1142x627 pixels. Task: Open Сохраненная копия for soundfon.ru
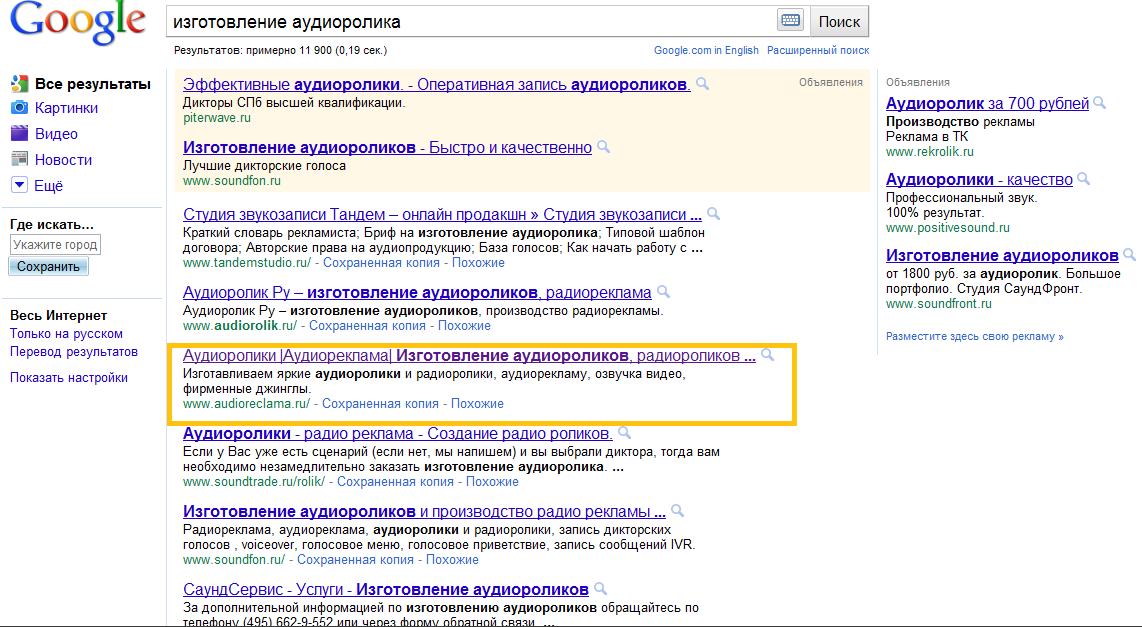[x=355, y=560]
